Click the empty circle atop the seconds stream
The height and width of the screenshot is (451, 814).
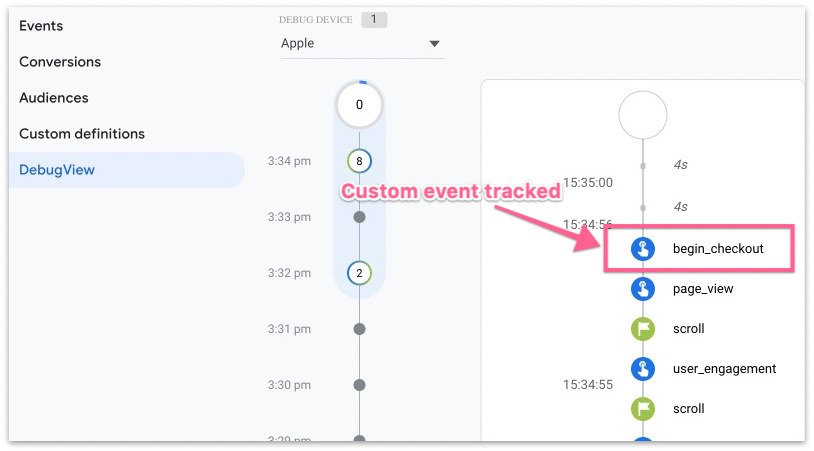click(x=643, y=116)
